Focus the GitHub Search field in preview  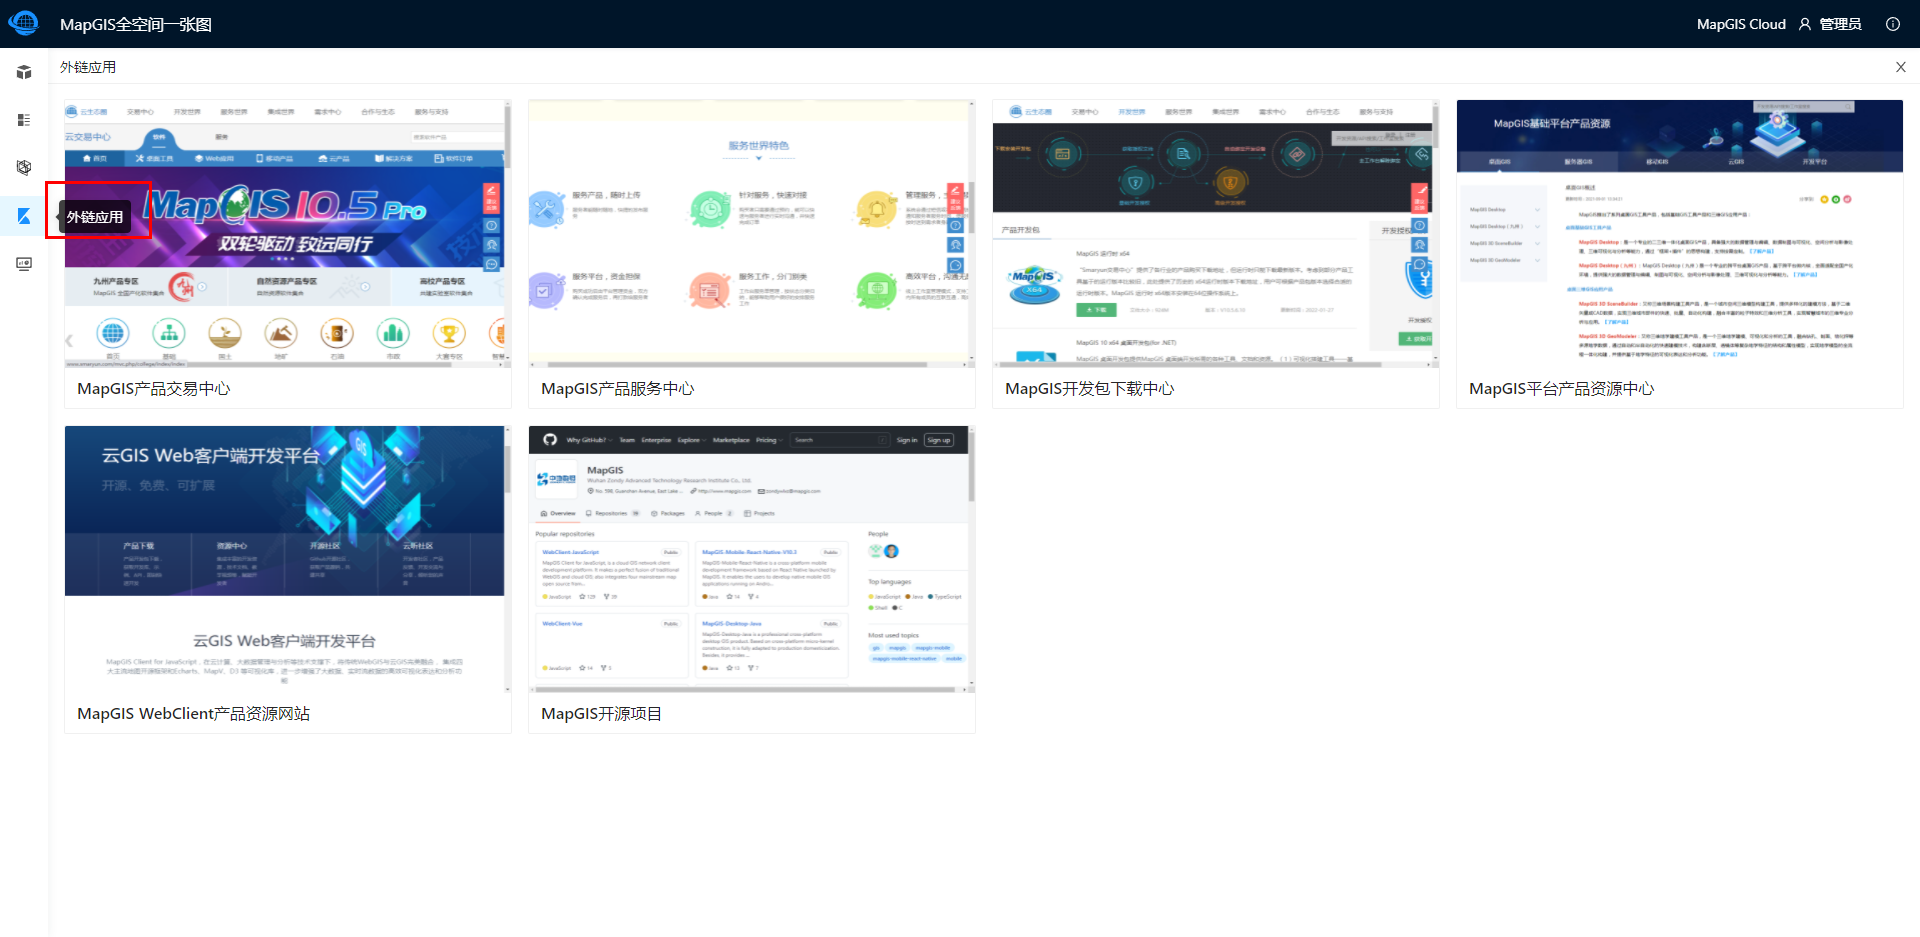coord(839,440)
